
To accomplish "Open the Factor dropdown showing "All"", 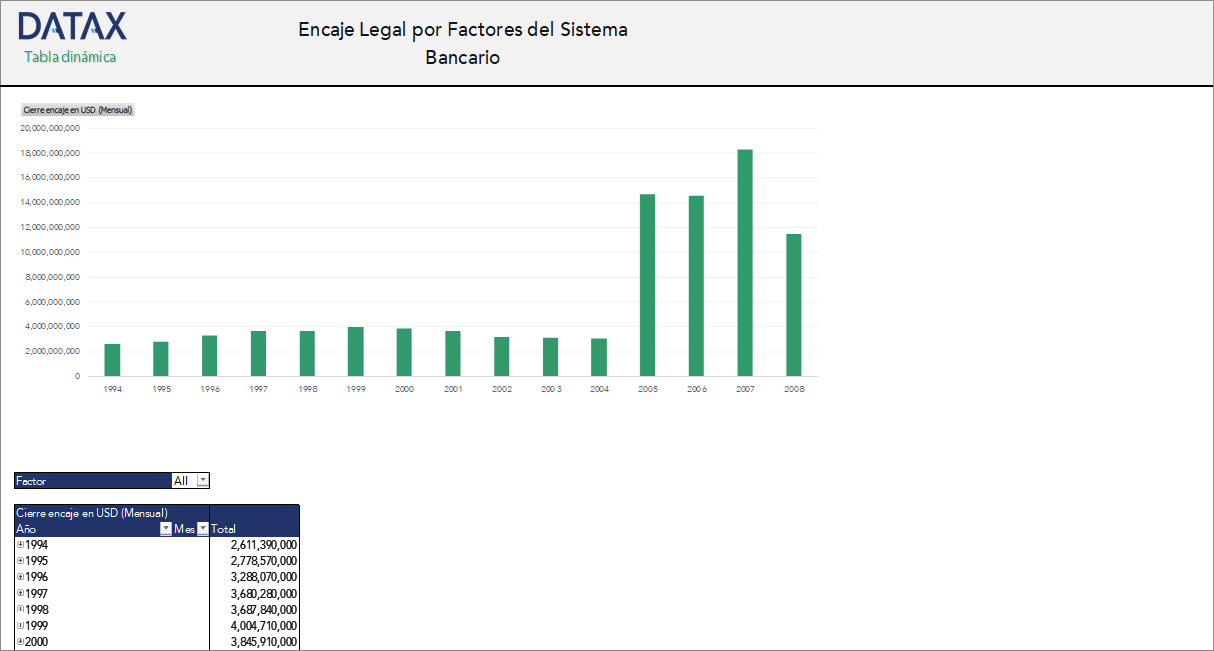I will [203, 480].
